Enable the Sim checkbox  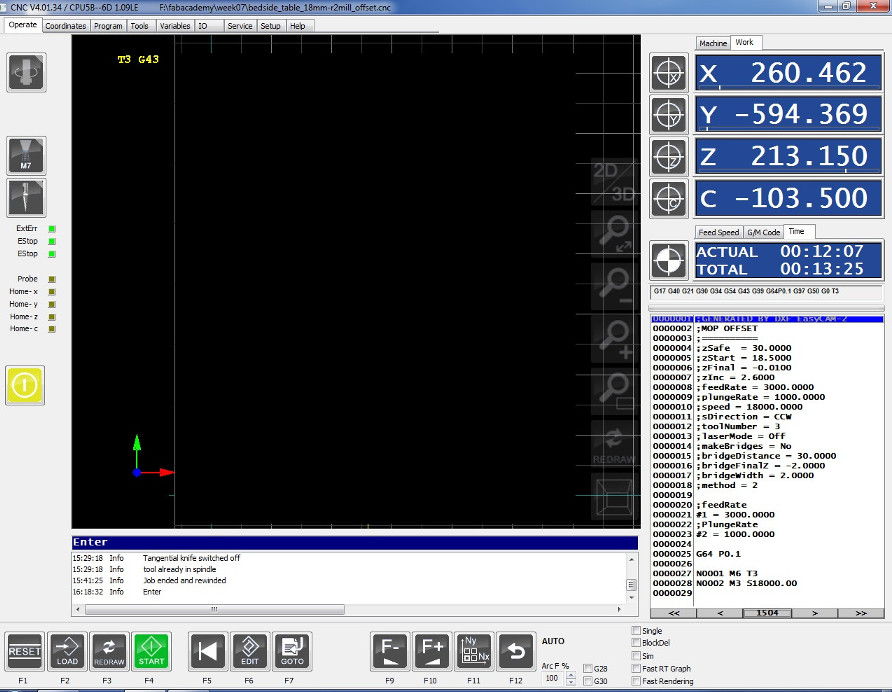(636, 656)
